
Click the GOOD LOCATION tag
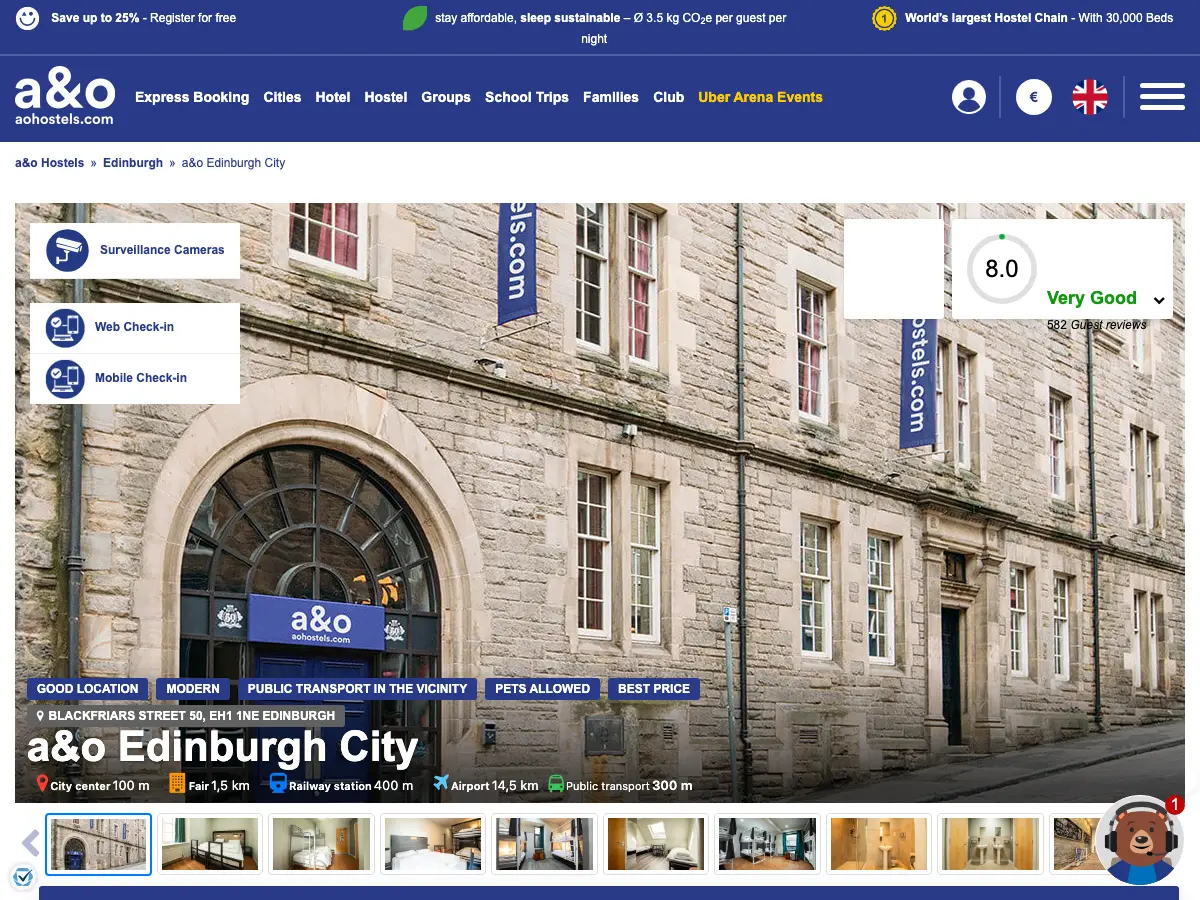coord(88,689)
